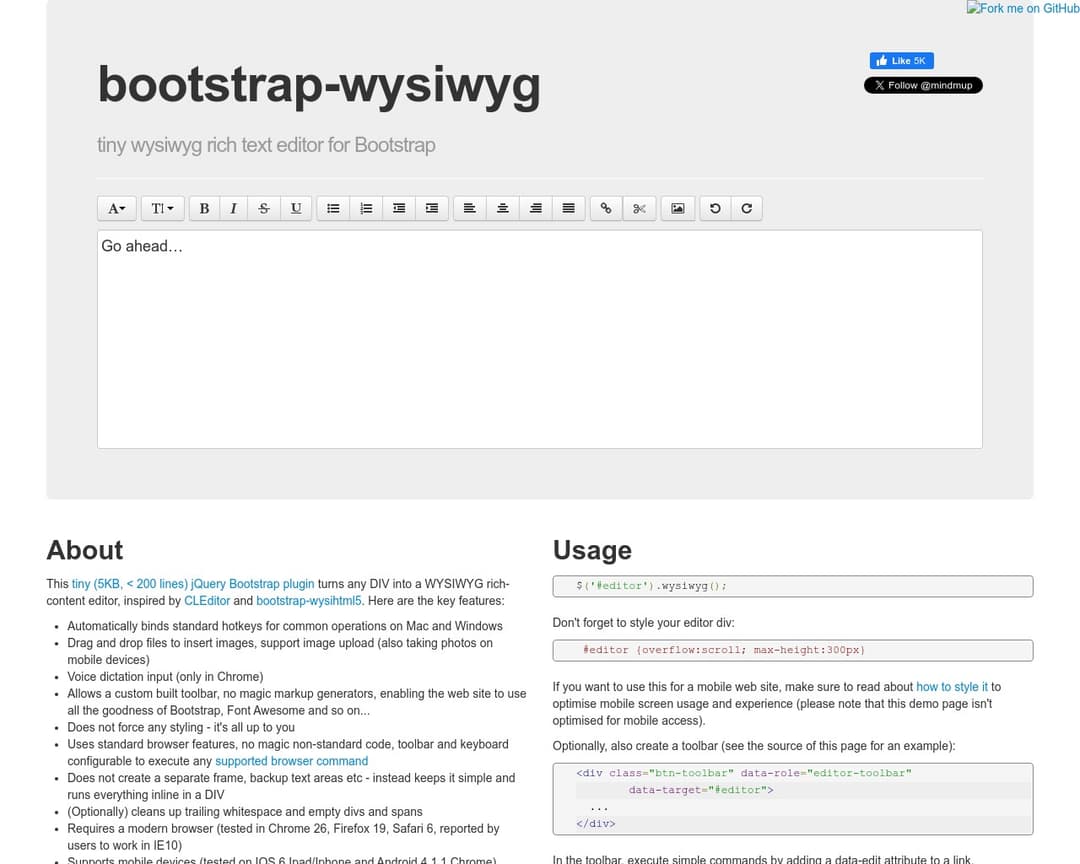Open the CLEditor link
Viewport: 1080px width, 864px height.
click(207, 601)
